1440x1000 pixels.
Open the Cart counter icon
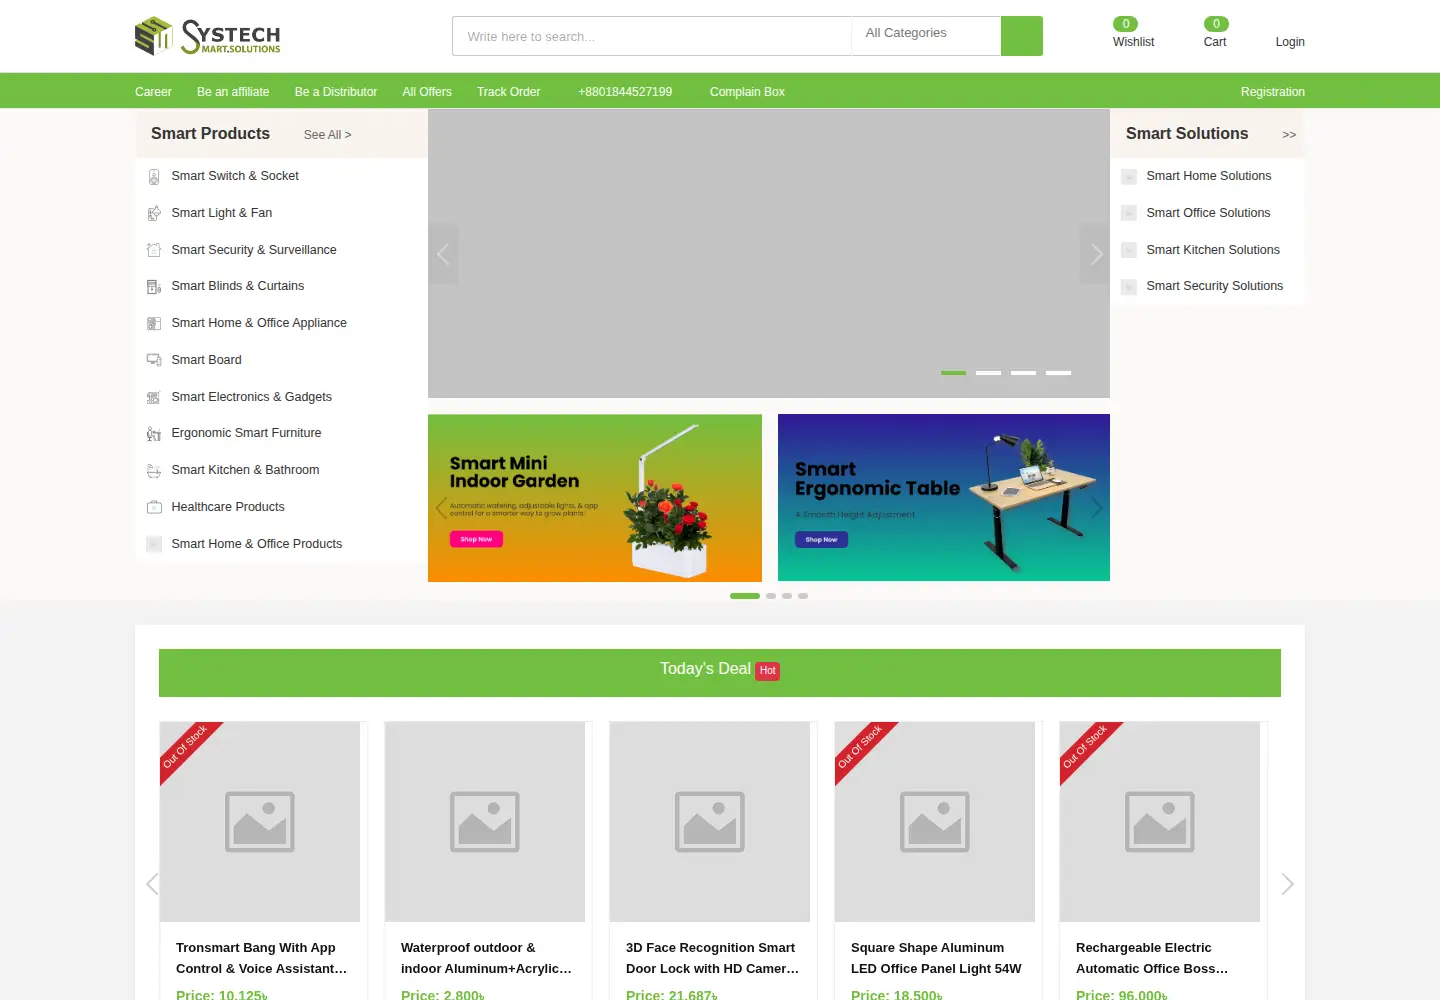click(x=1216, y=24)
